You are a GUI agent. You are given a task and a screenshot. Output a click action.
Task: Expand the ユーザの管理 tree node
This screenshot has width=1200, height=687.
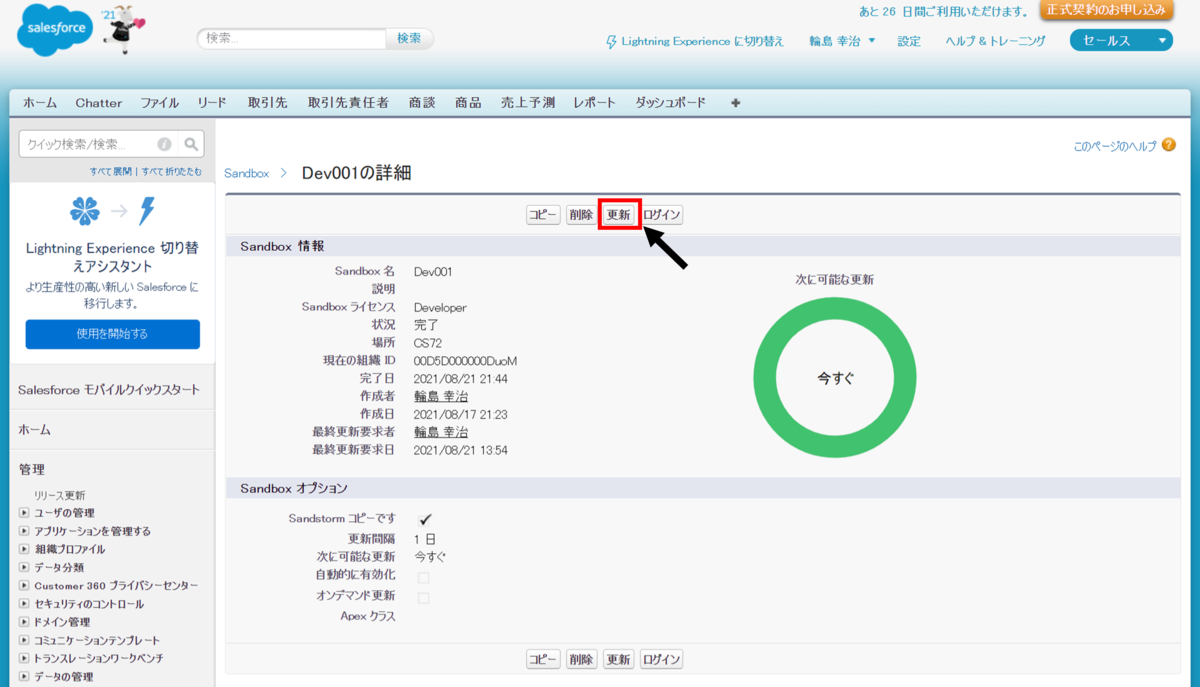[24, 513]
